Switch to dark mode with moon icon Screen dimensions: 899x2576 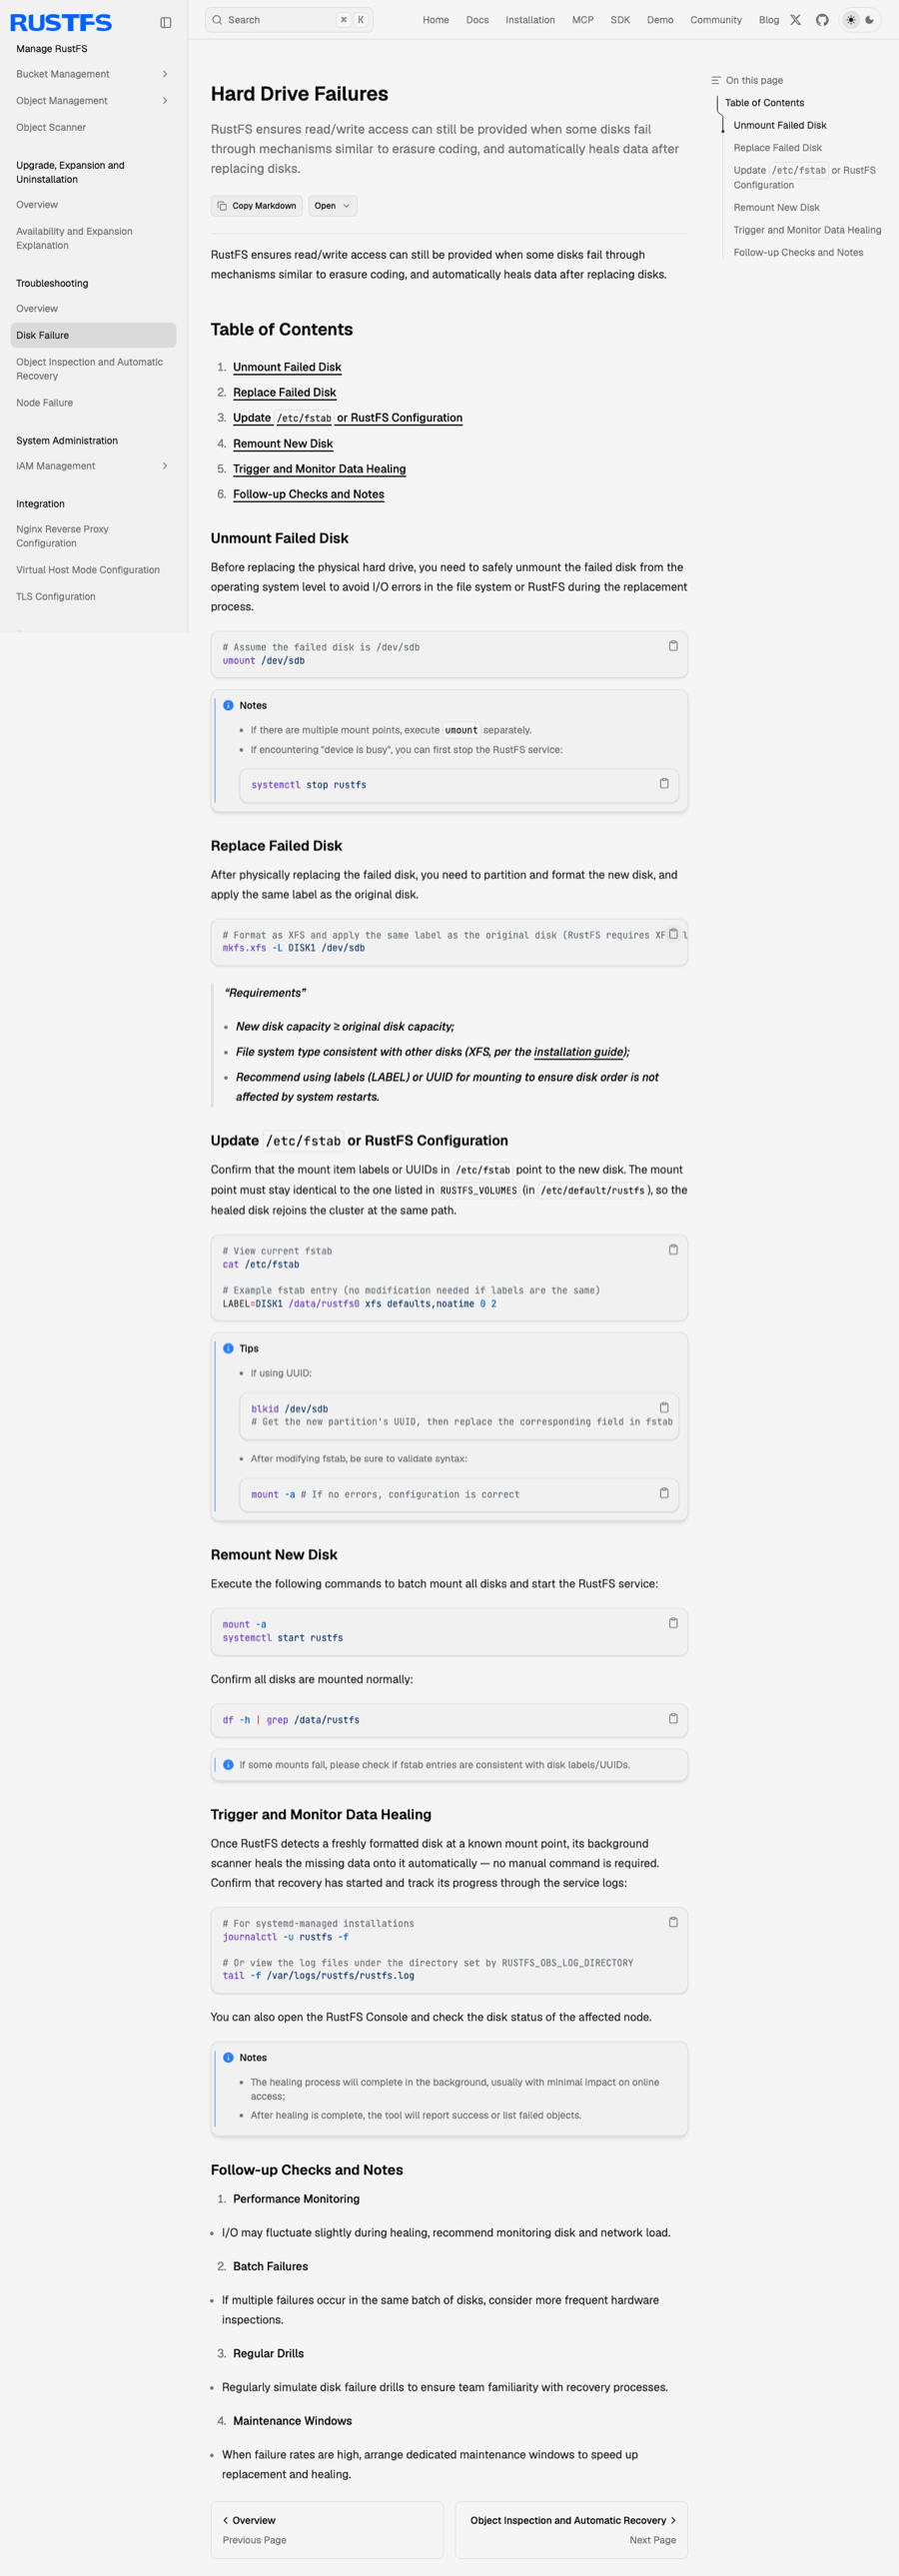(x=869, y=20)
